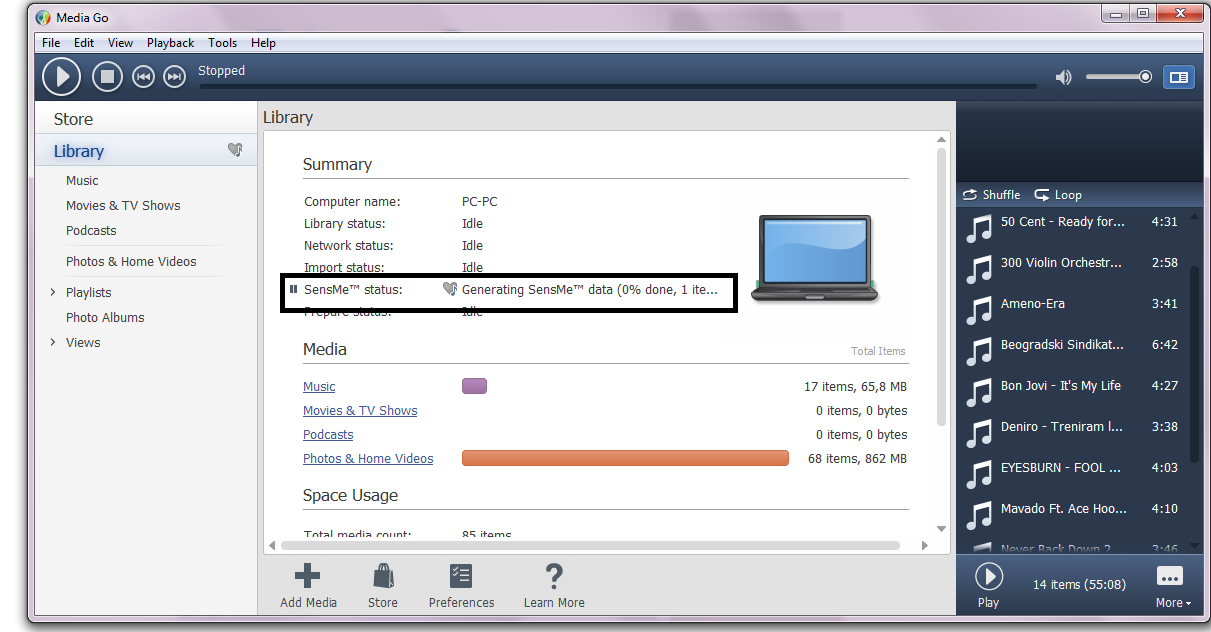This screenshot has width=1211, height=632.
Task: Start playback with the large Play button
Action: coord(61,76)
